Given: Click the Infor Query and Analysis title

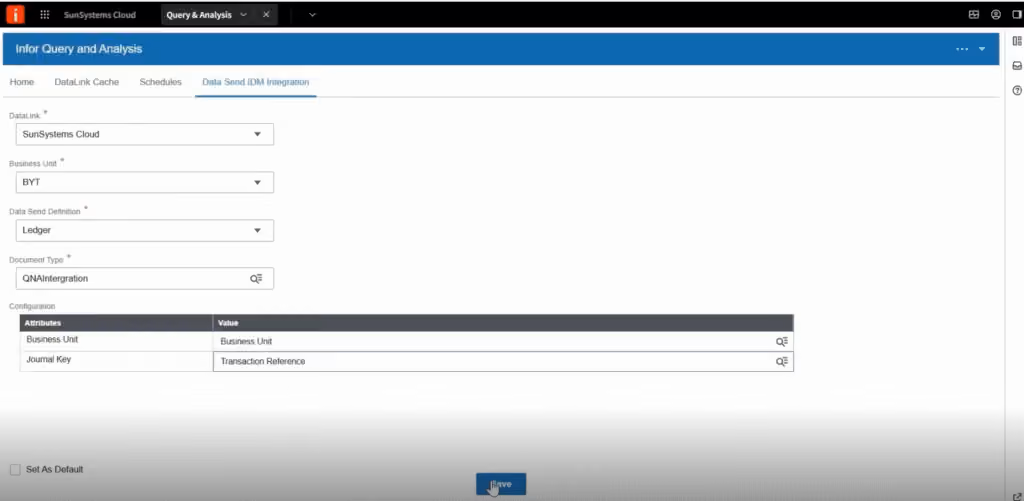Looking at the screenshot, I should click(x=78, y=49).
